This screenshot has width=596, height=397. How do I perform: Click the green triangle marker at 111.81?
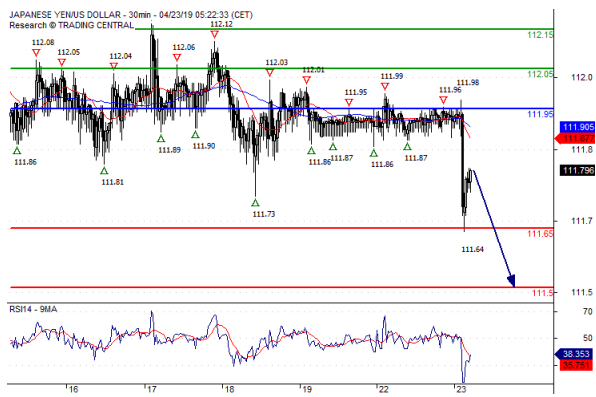104,170
